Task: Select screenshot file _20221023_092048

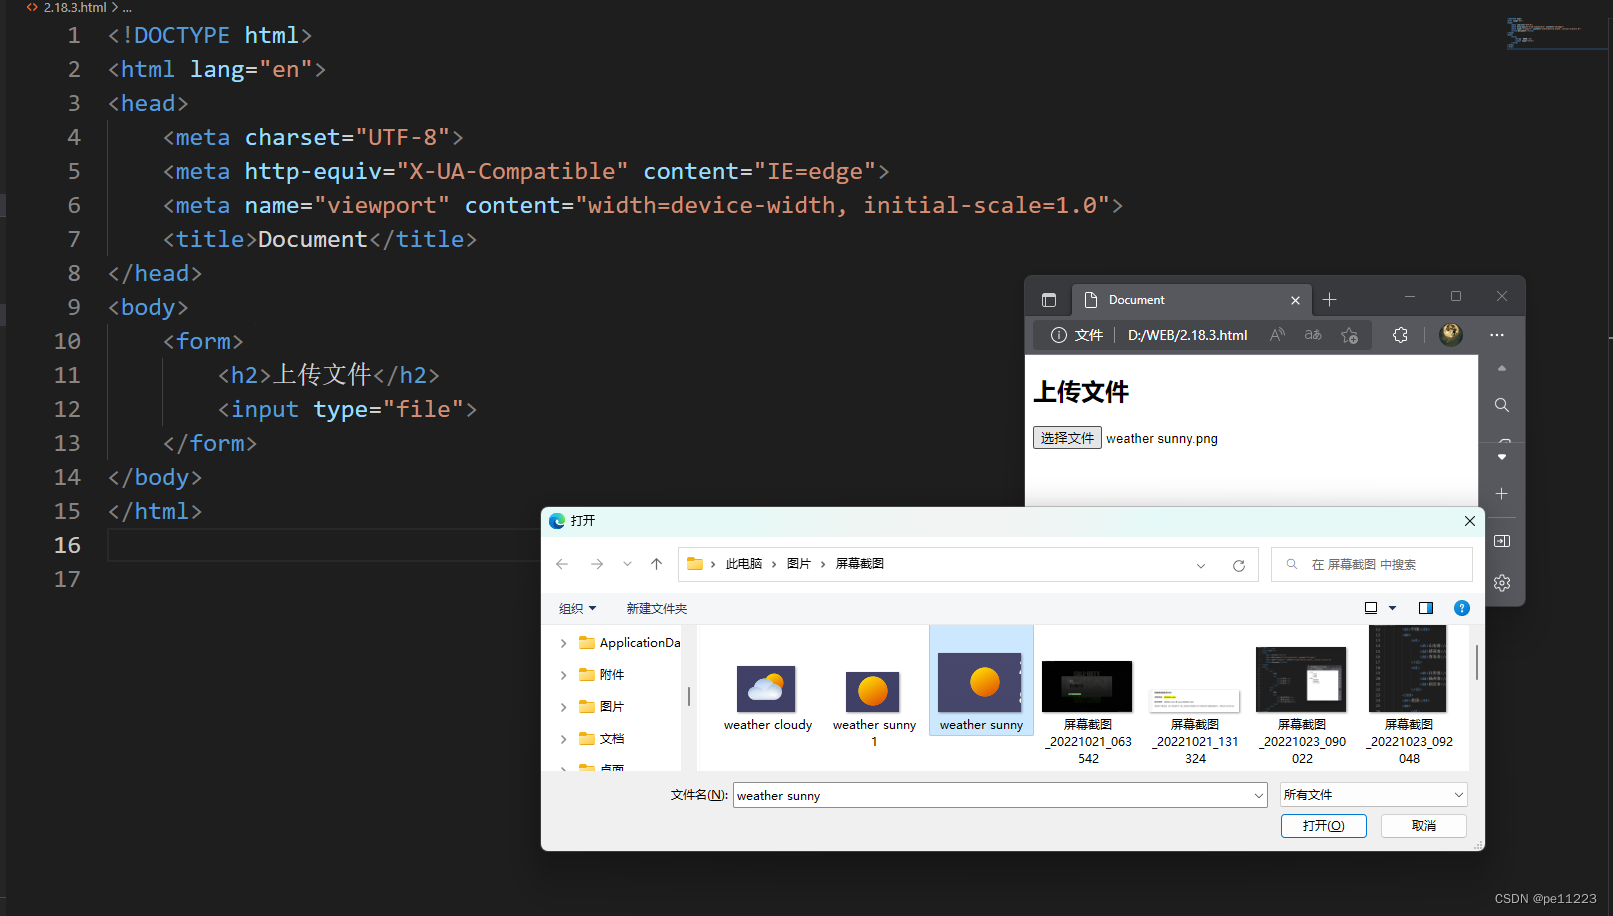Action: (1409, 696)
